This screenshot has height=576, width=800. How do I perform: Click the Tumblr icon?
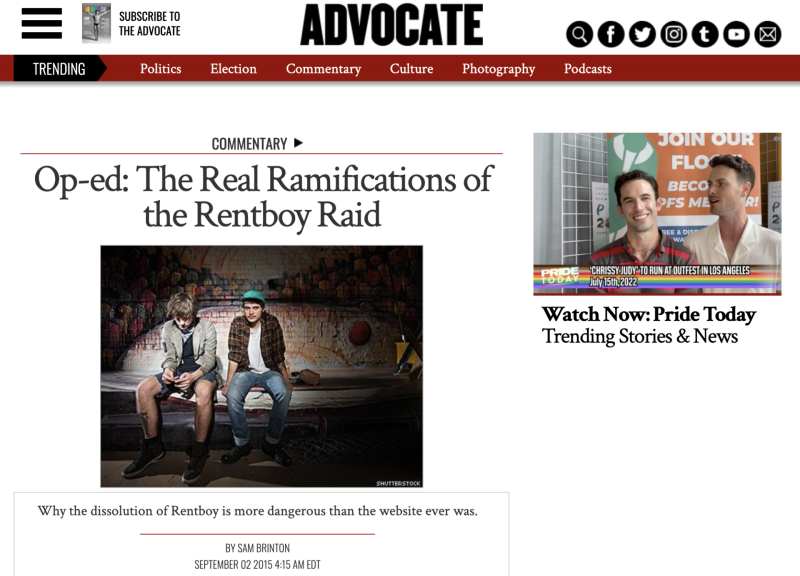click(705, 34)
